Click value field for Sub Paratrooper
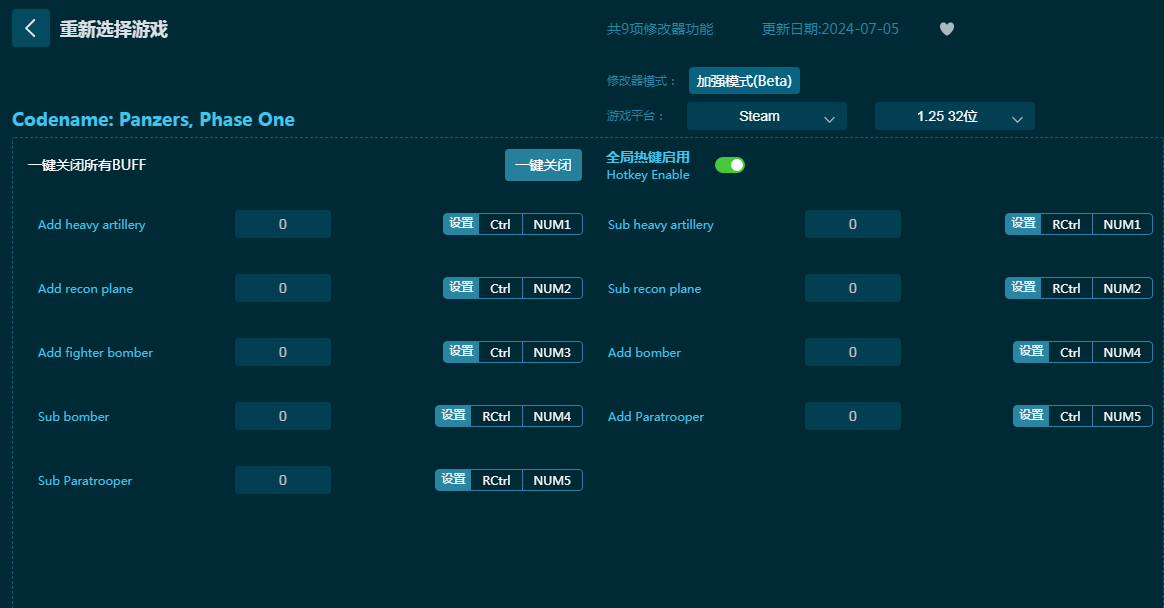1164x608 pixels. click(x=283, y=480)
